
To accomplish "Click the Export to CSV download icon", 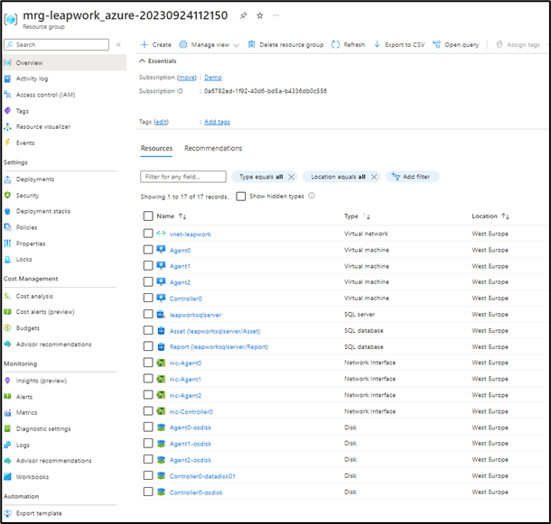I will pos(377,44).
